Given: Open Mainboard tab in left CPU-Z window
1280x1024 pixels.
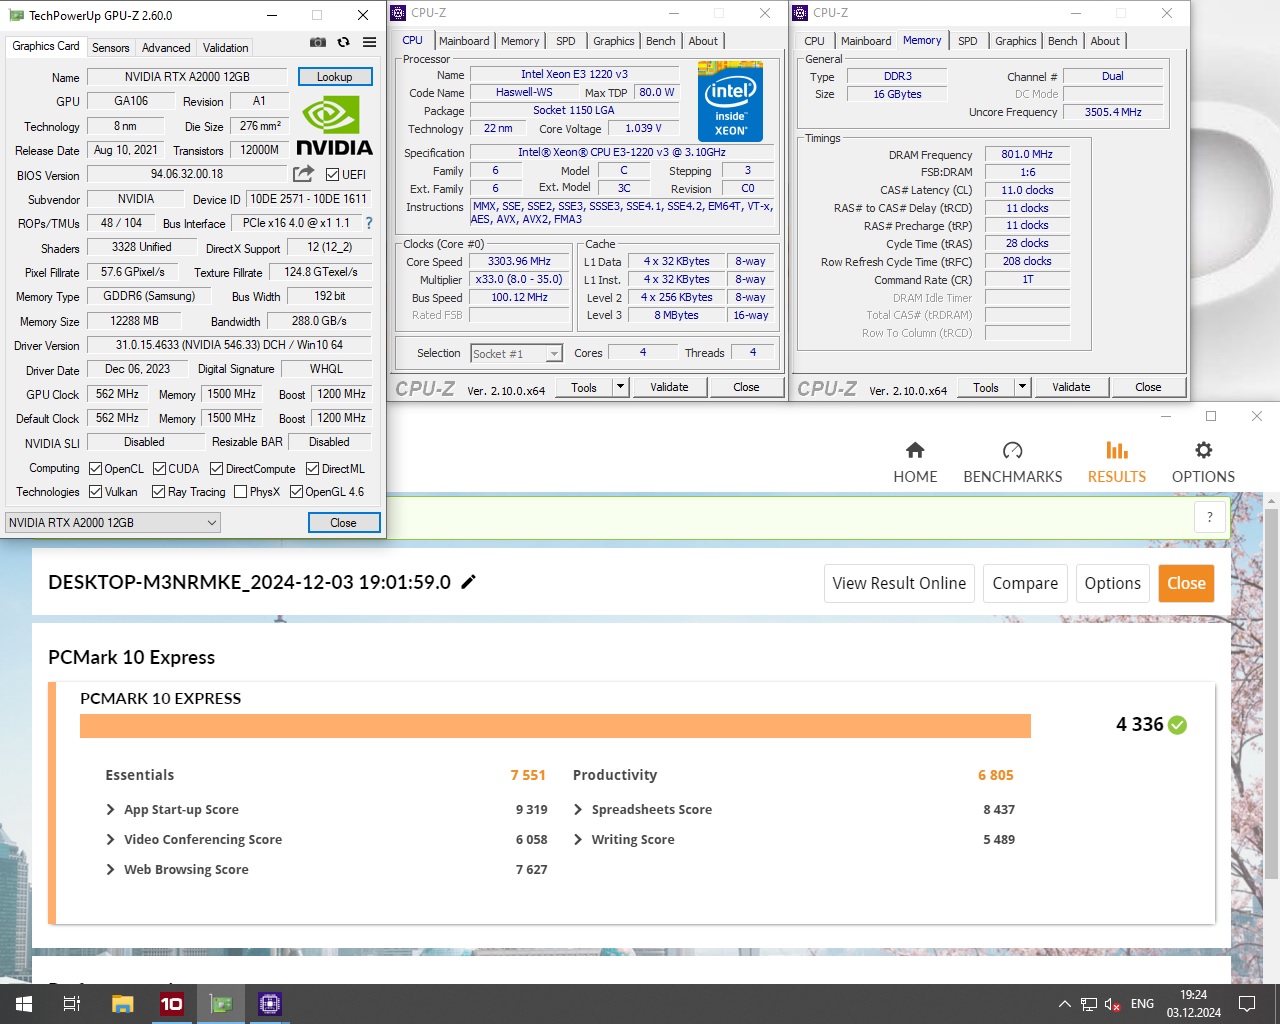Looking at the screenshot, I should click(x=464, y=41).
